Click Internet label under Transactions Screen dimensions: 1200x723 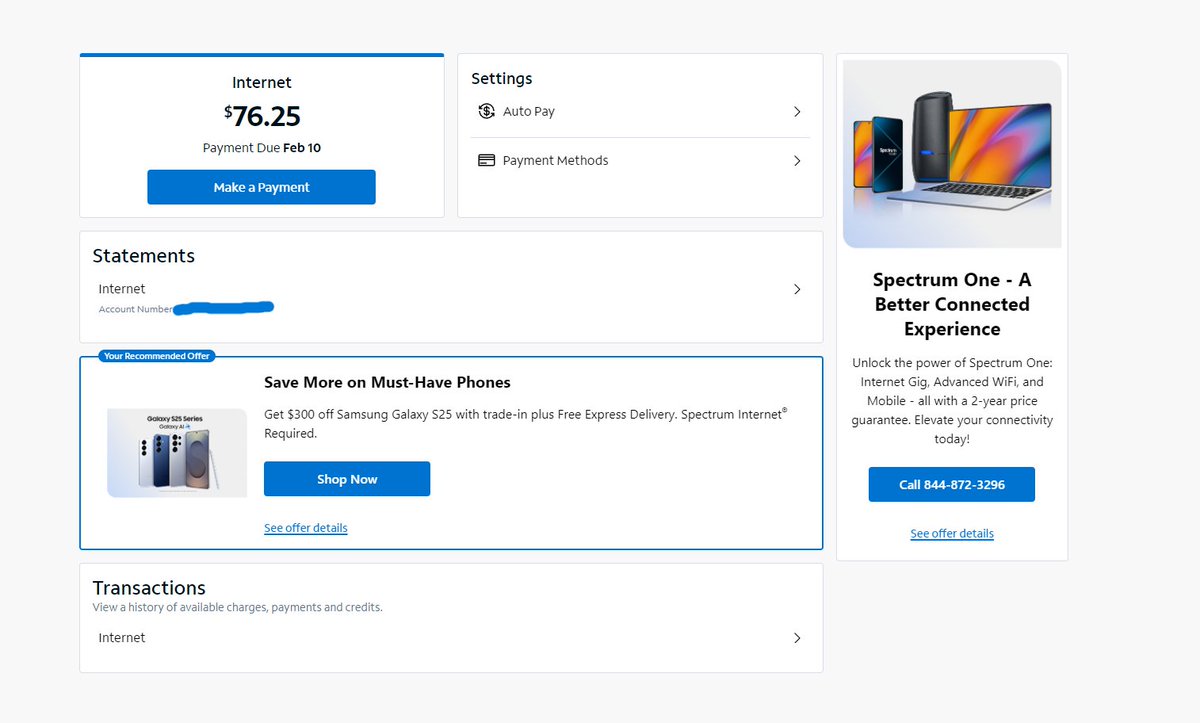[122, 638]
